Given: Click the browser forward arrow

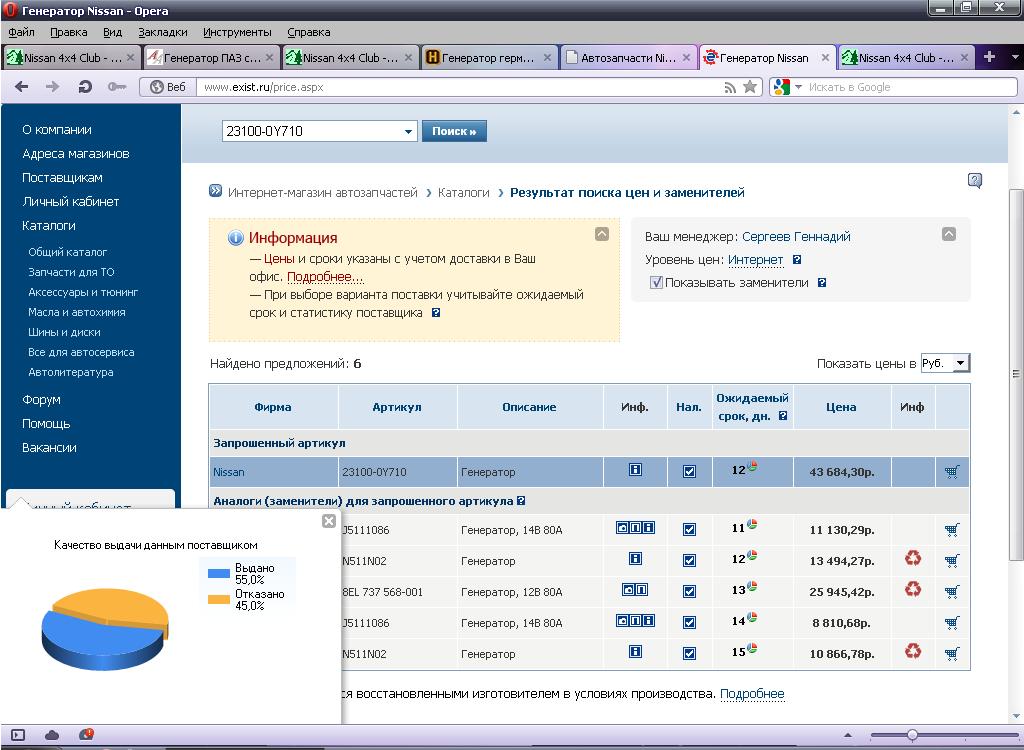Looking at the screenshot, I should tap(53, 86).
